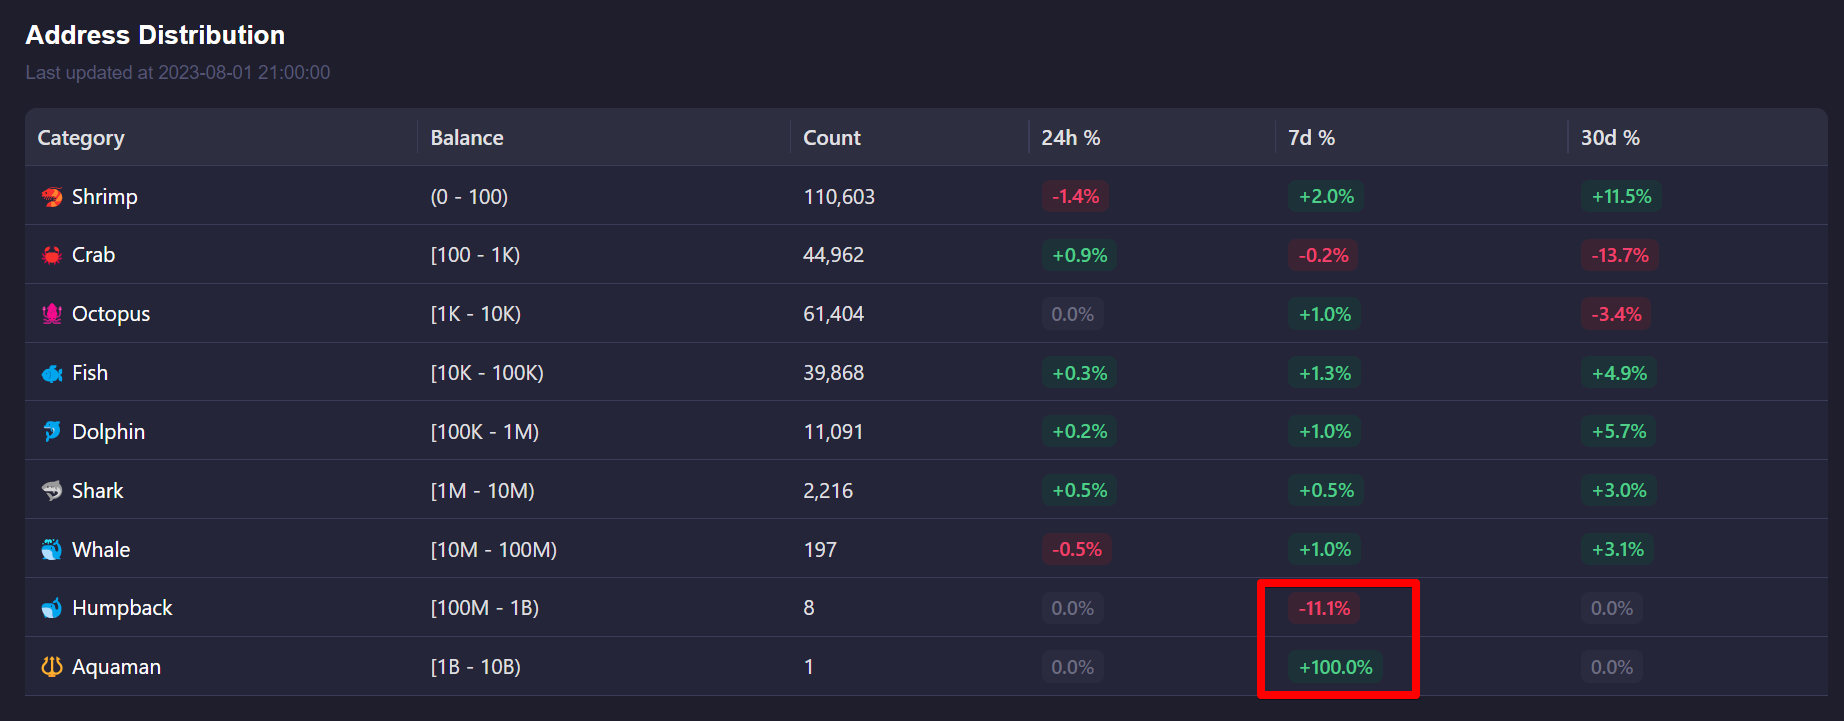
Task: Click the Shrimp 7d badge +2.0%
Action: coord(1326,197)
